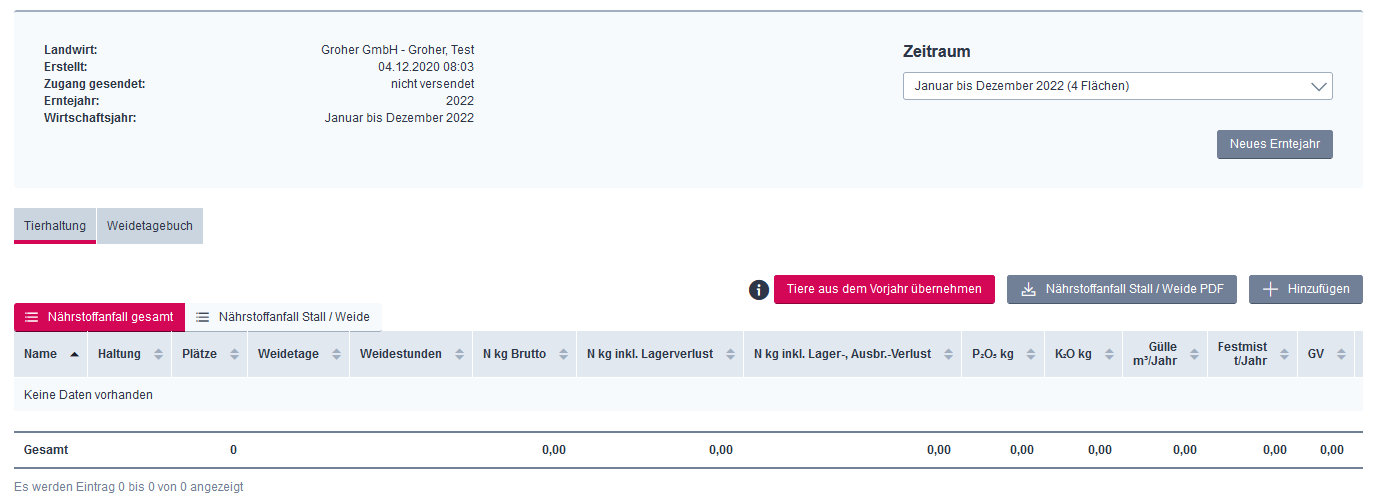Show Nährstoffanfall Stall / Weide view

(x=283, y=317)
